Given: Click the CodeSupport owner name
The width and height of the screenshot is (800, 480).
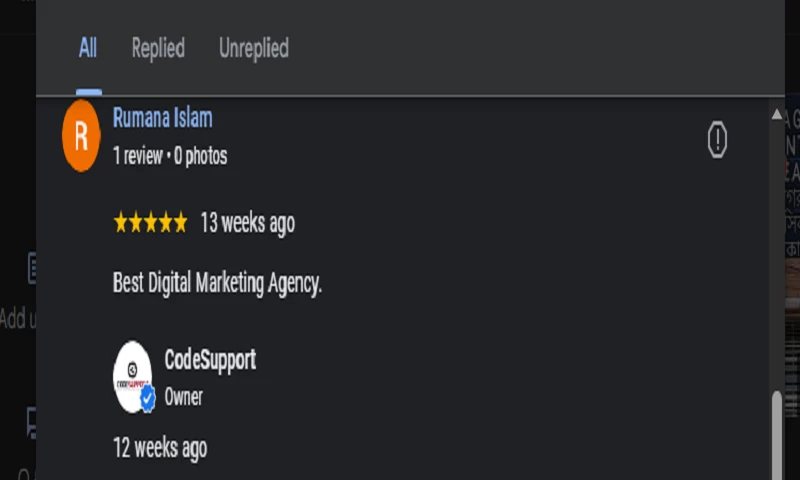Looking at the screenshot, I should coord(210,360).
